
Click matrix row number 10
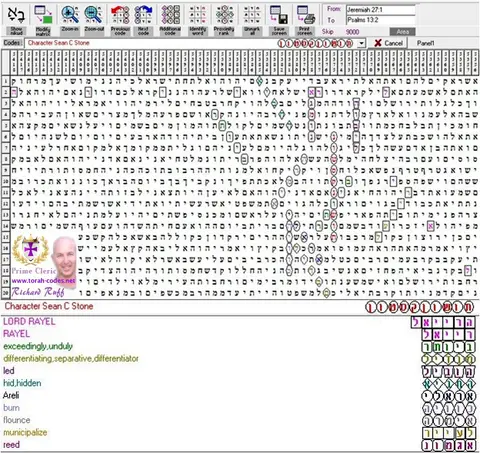coord(6,182)
